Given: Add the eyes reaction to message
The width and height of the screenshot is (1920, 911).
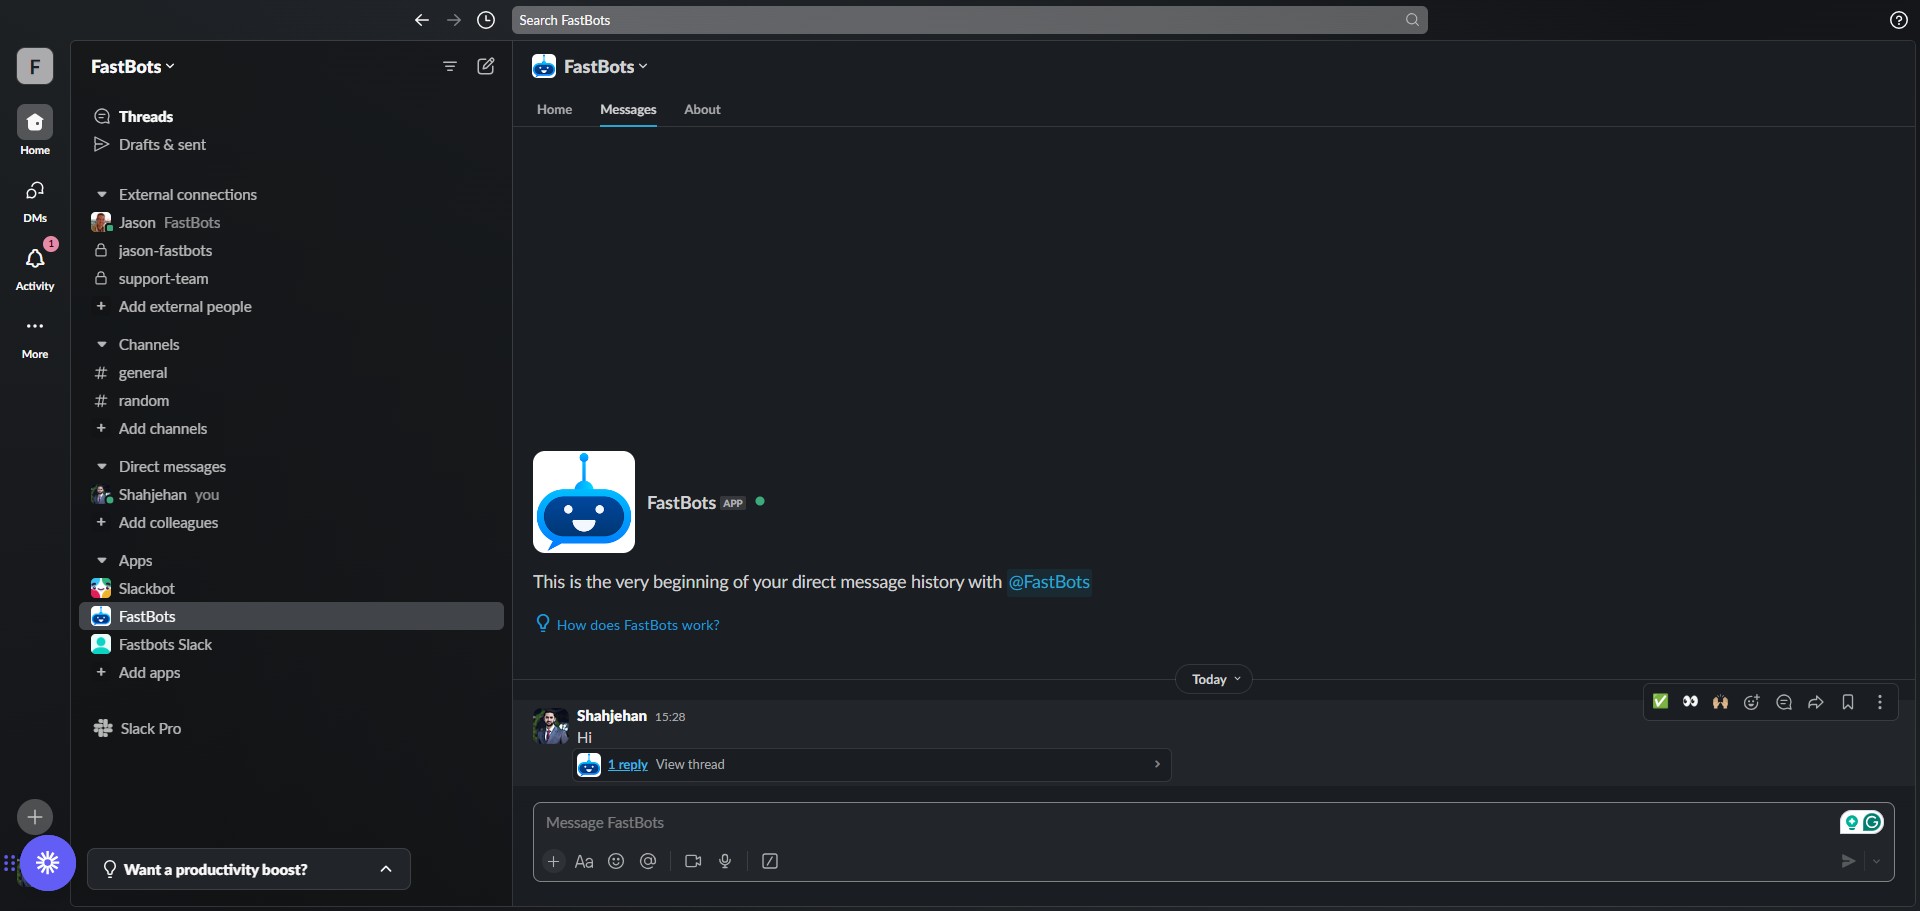Looking at the screenshot, I should pyautogui.click(x=1690, y=702).
